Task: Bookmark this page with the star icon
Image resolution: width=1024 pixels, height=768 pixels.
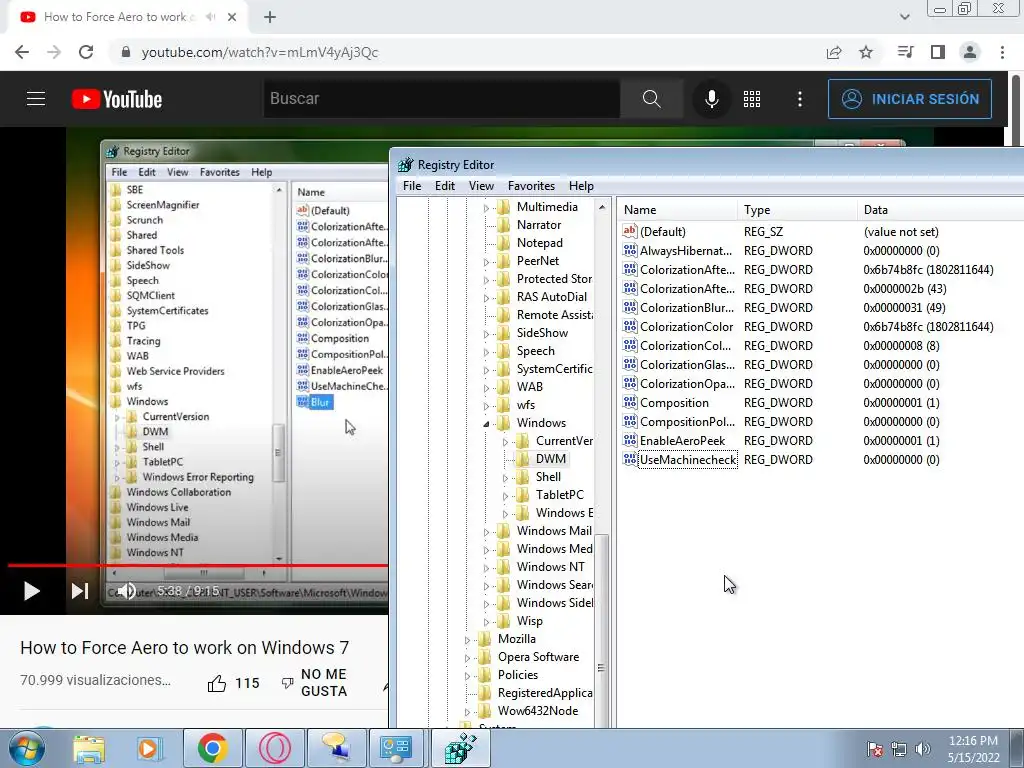Action: coord(866,52)
